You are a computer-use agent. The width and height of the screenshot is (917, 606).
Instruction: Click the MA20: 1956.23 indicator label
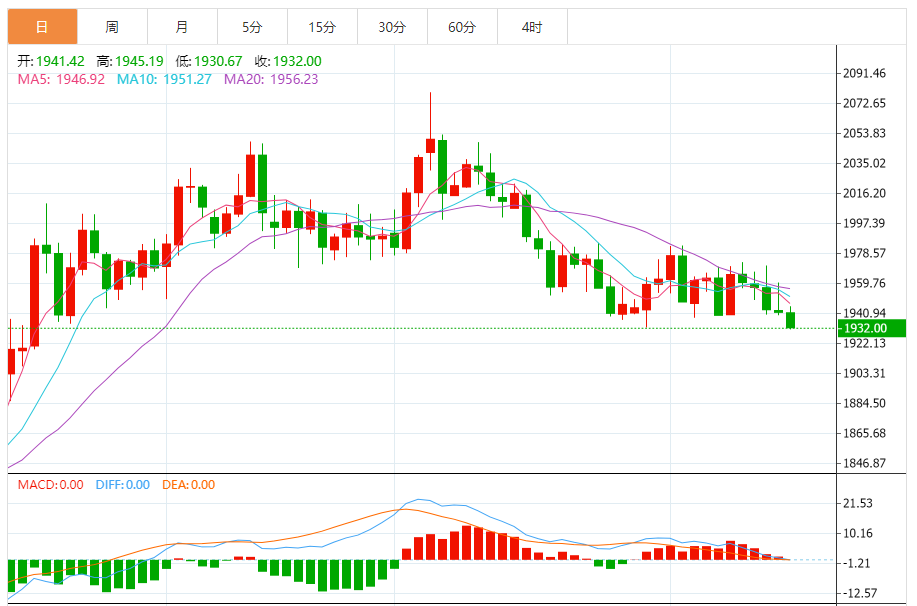(x=271, y=79)
